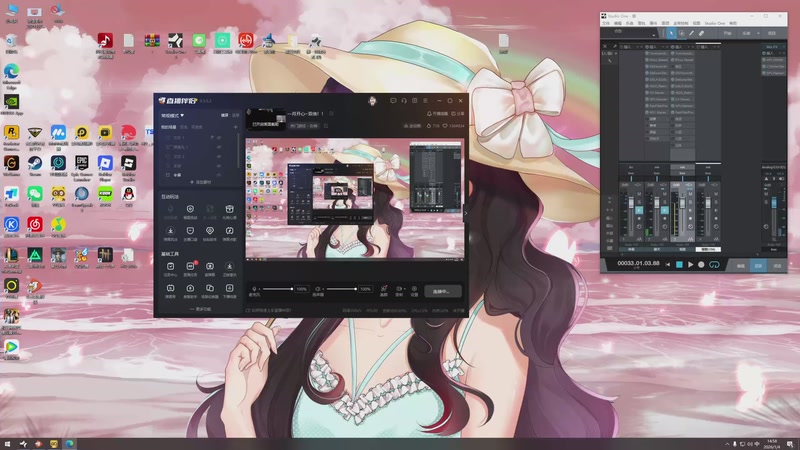Click the microphone icon in 直播伴侣 bottom bar
This screenshot has height=450, width=800.
tap(254, 289)
